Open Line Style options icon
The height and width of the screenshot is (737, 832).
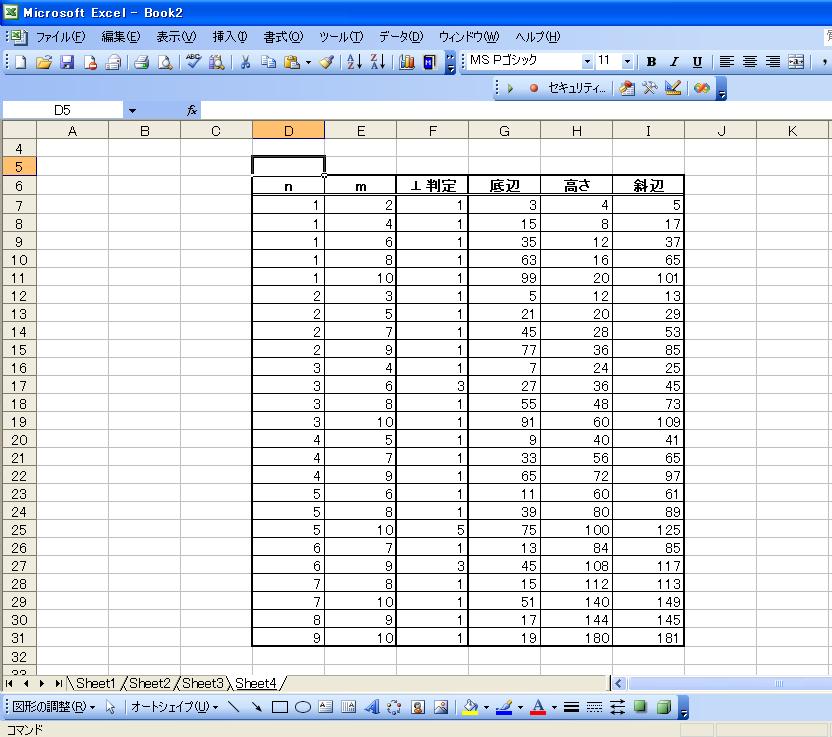point(571,707)
